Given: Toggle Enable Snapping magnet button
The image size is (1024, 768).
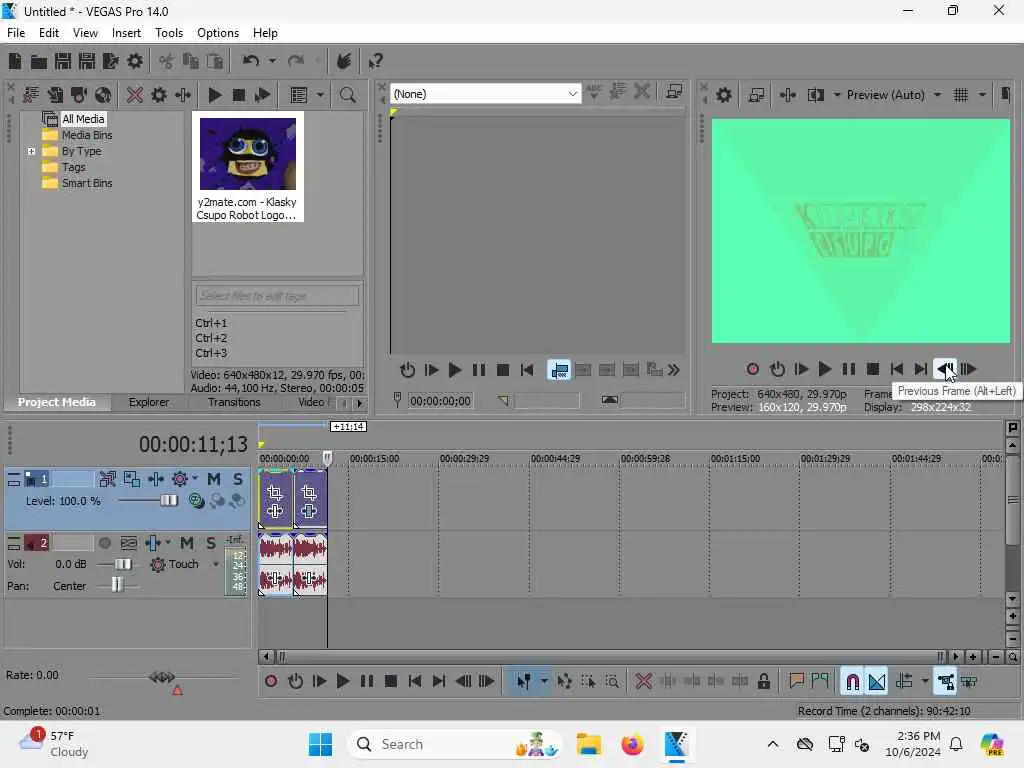Looking at the screenshot, I should click(x=852, y=681).
